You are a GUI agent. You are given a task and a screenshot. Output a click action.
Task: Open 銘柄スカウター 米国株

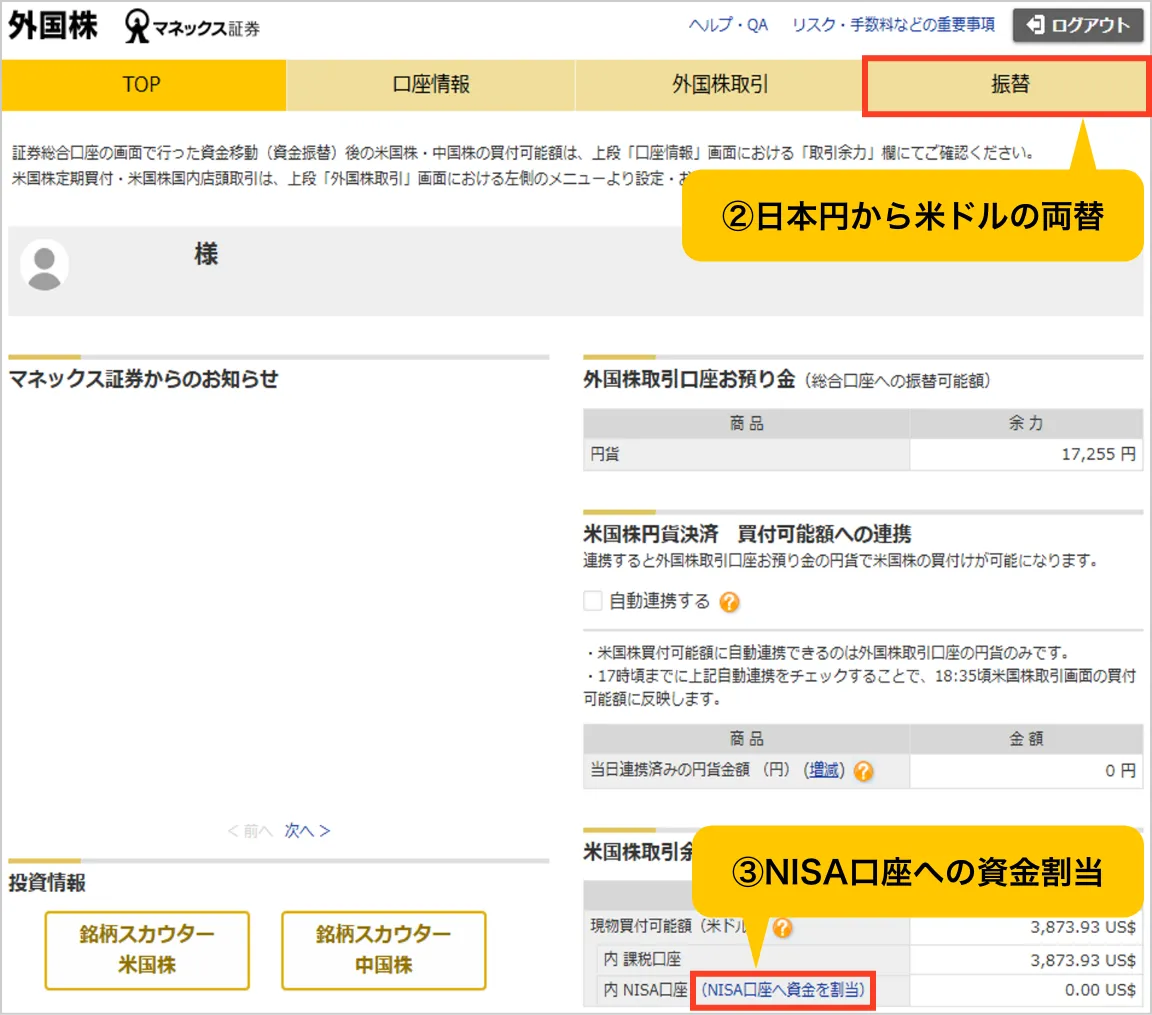(x=147, y=950)
